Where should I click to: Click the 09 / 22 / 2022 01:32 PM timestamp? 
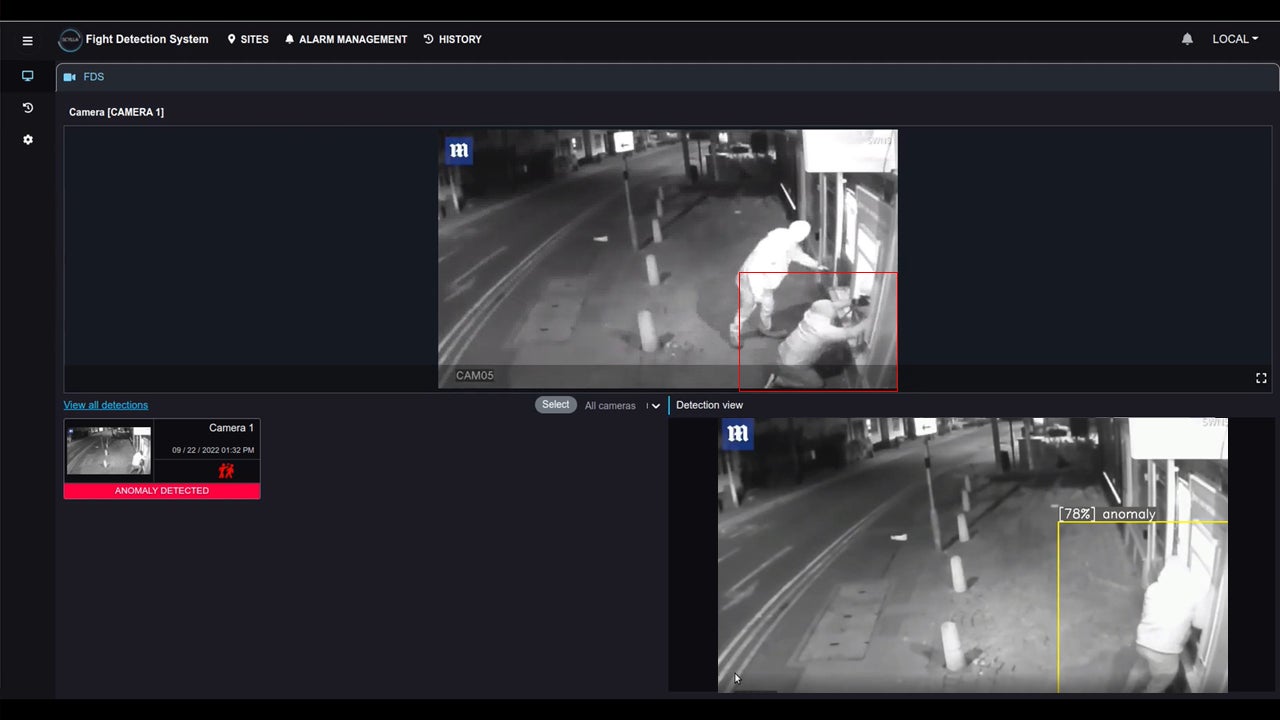click(x=213, y=450)
